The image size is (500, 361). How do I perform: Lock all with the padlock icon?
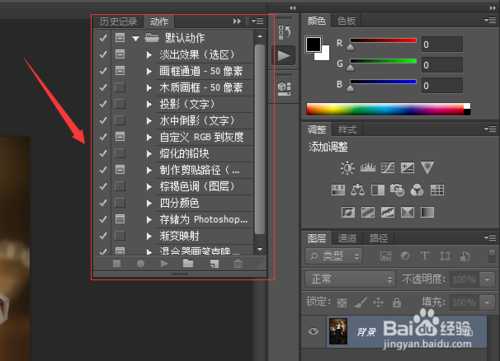pyautogui.click(x=396, y=303)
